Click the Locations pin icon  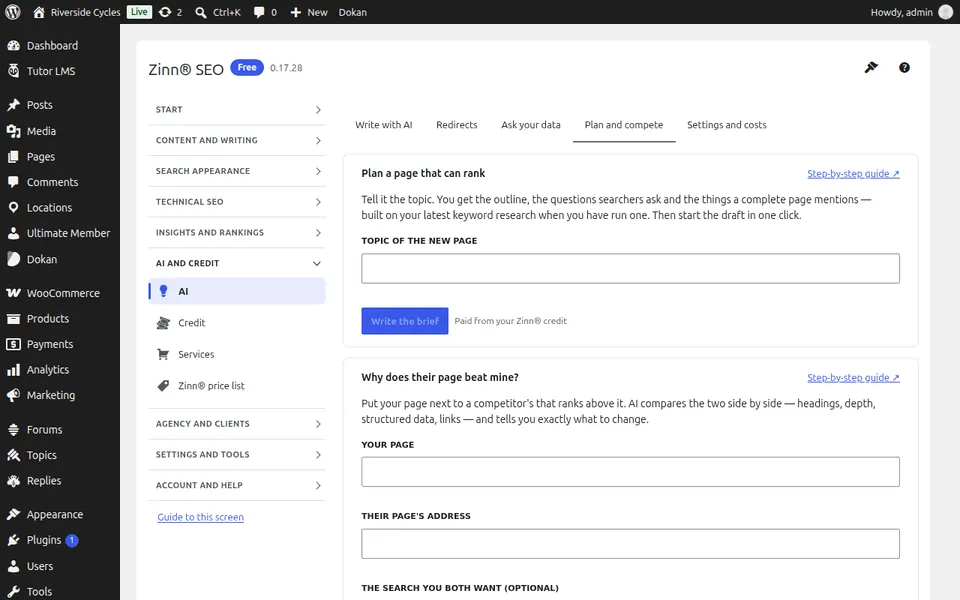(x=13, y=208)
